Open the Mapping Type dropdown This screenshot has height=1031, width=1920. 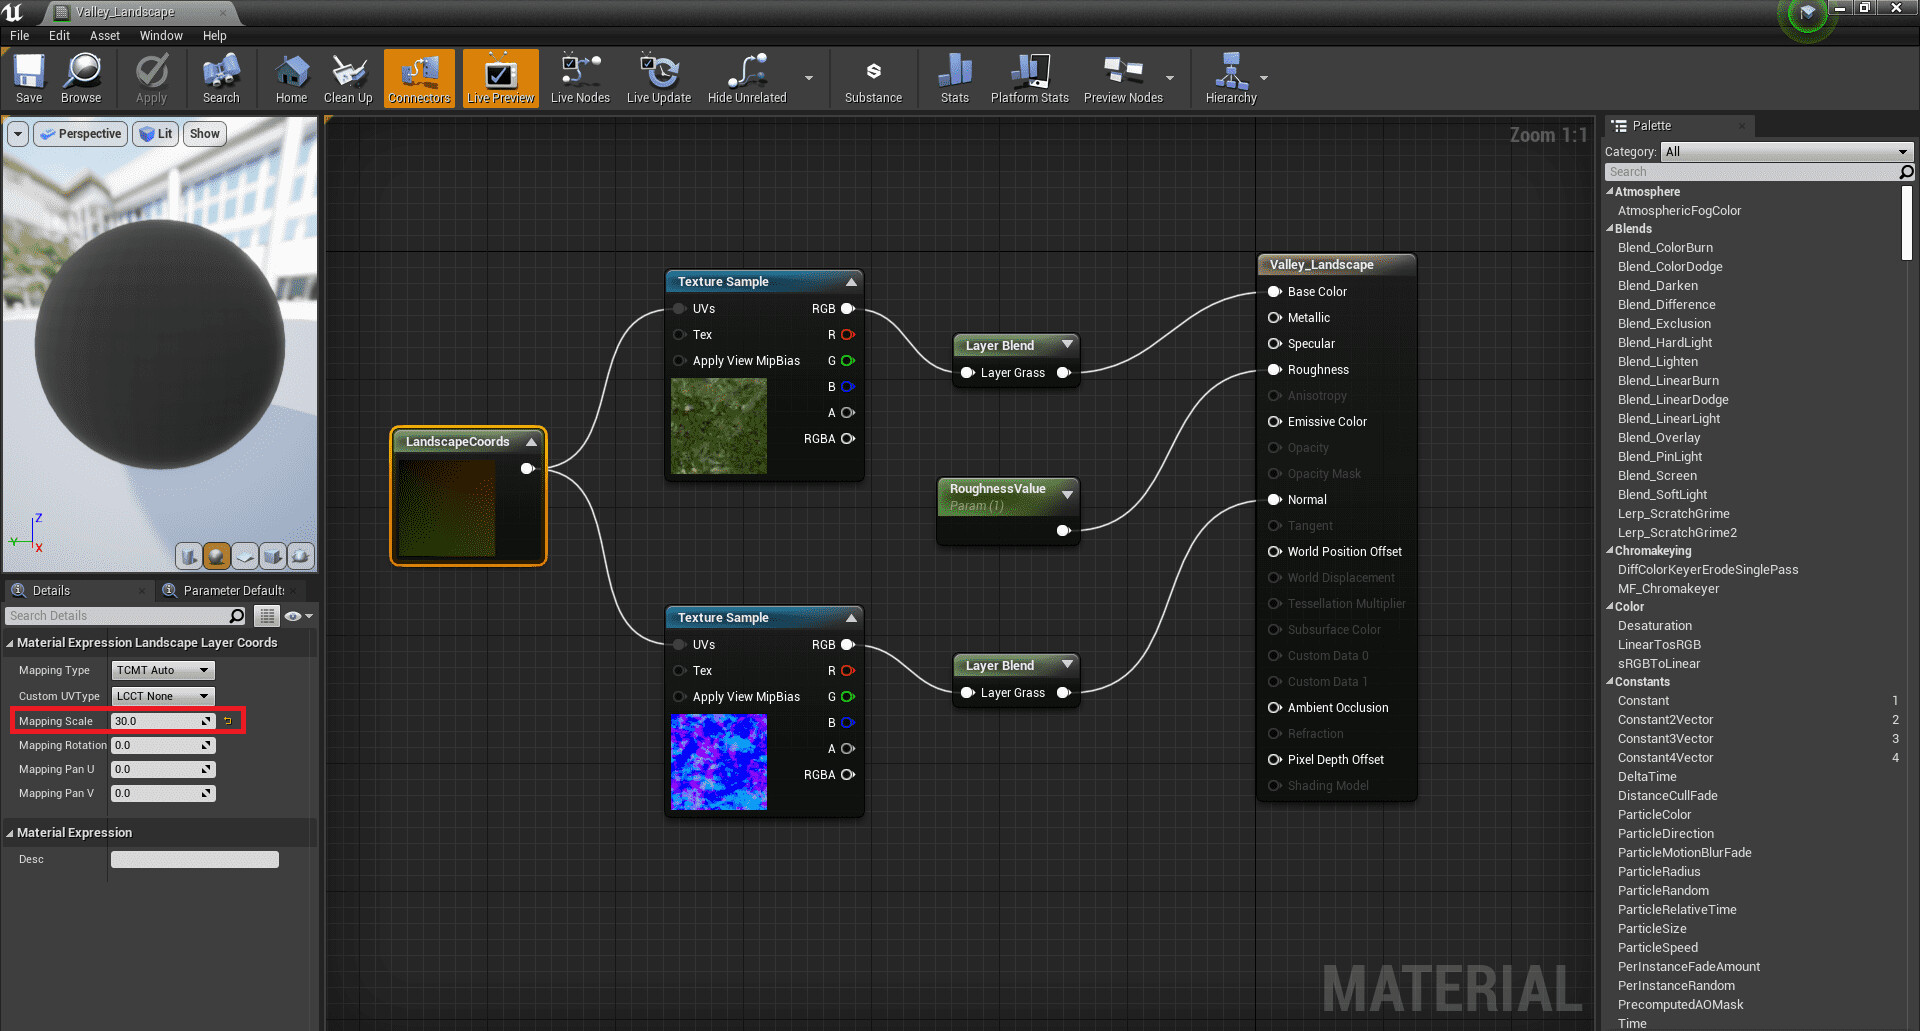click(162, 670)
